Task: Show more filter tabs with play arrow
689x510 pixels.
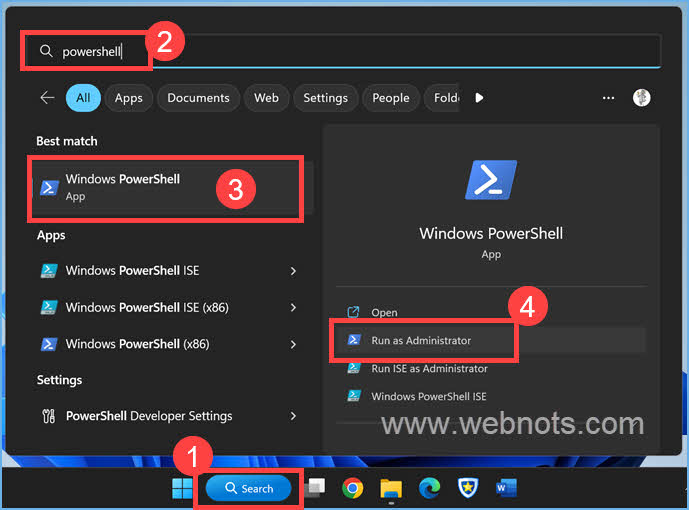Action: click(479, 98)
